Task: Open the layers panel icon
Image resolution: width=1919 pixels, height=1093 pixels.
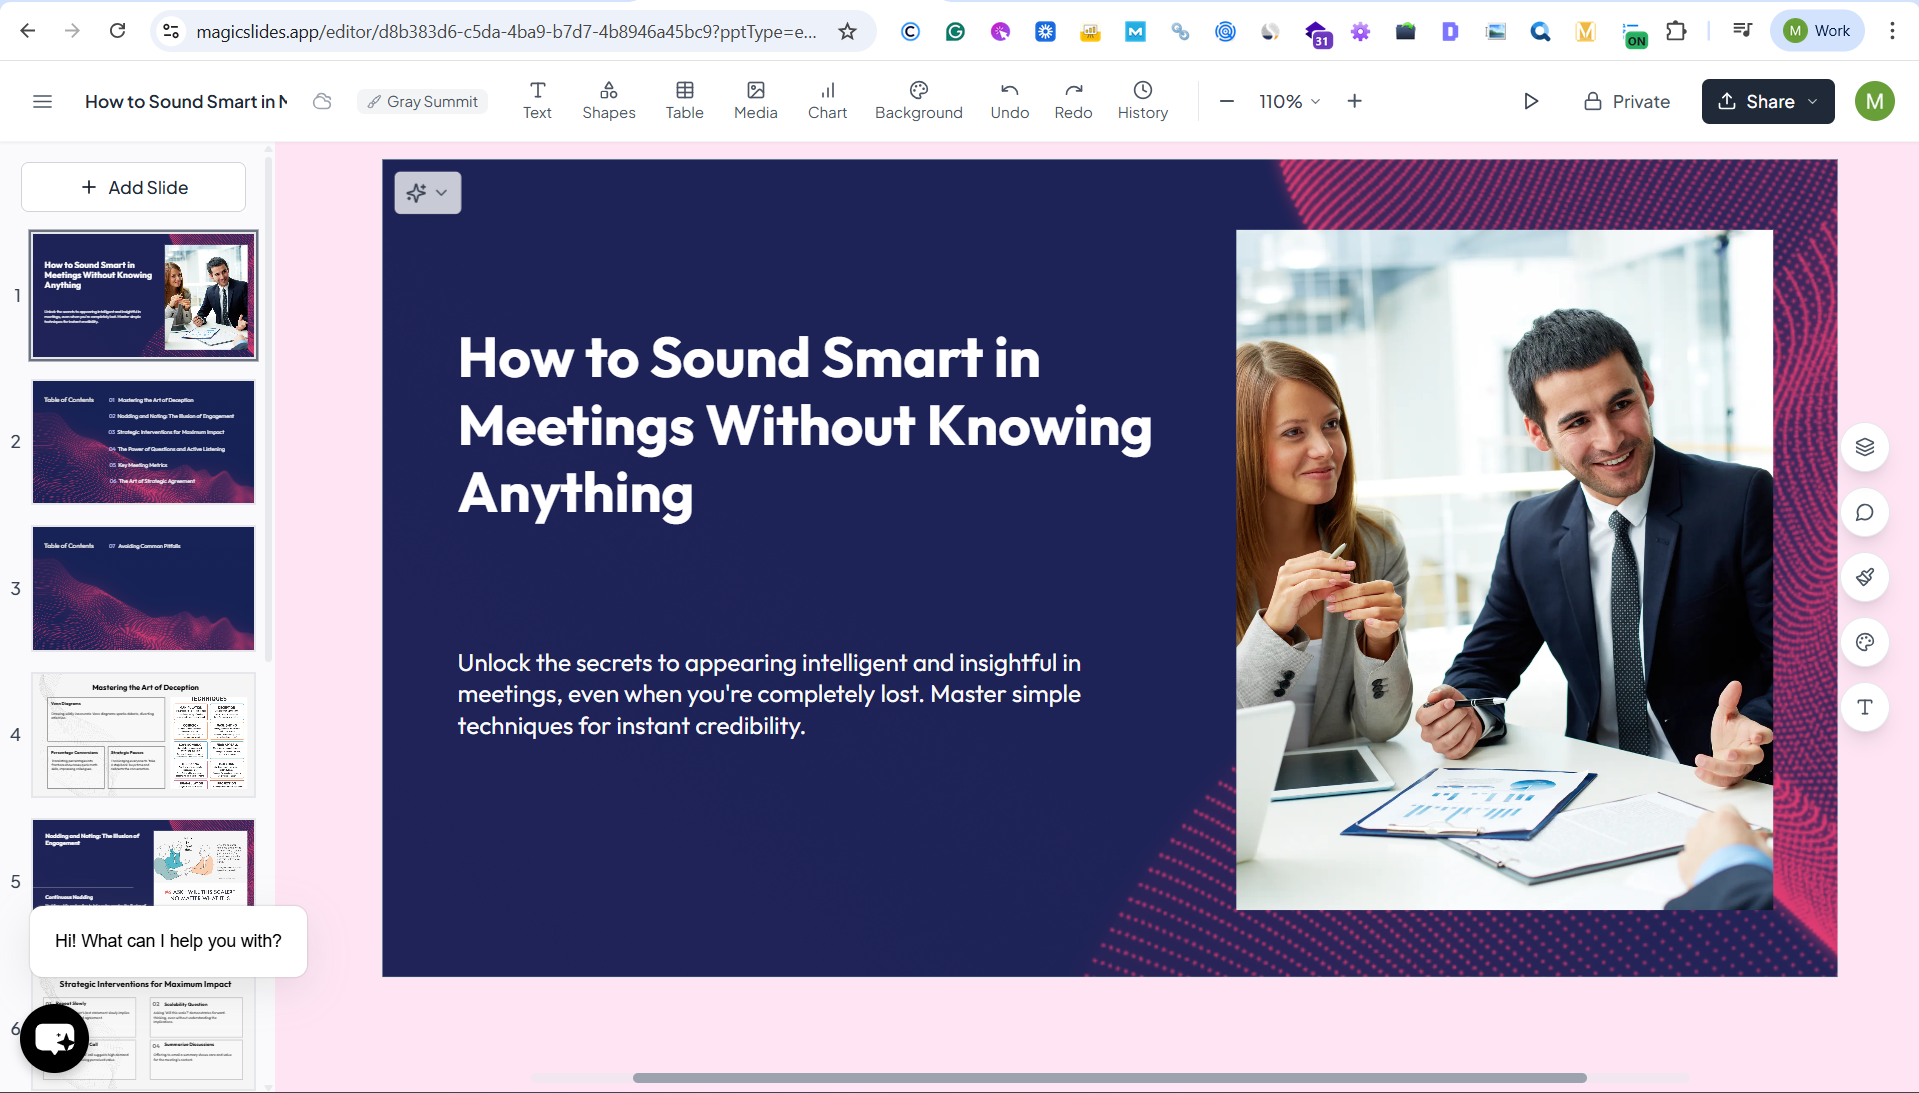Action: click(1864, 447)
